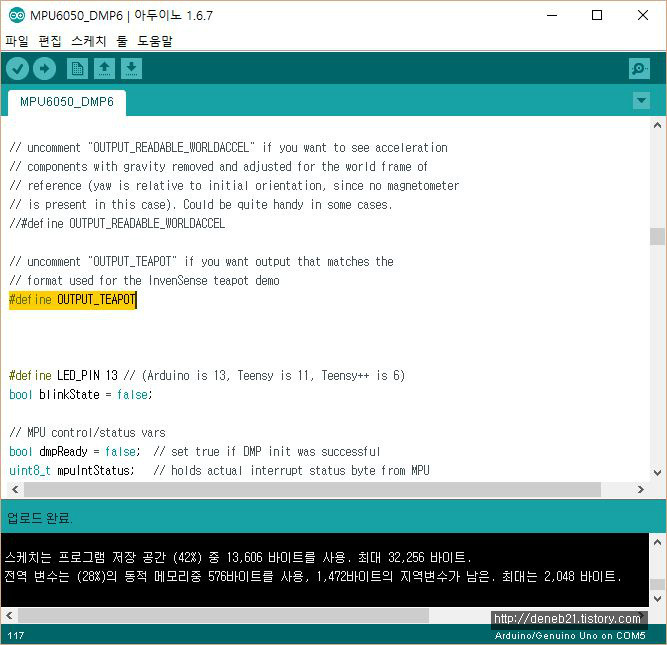Click line number 117 in status bar
Screen dimensions: 667x645
16,635
